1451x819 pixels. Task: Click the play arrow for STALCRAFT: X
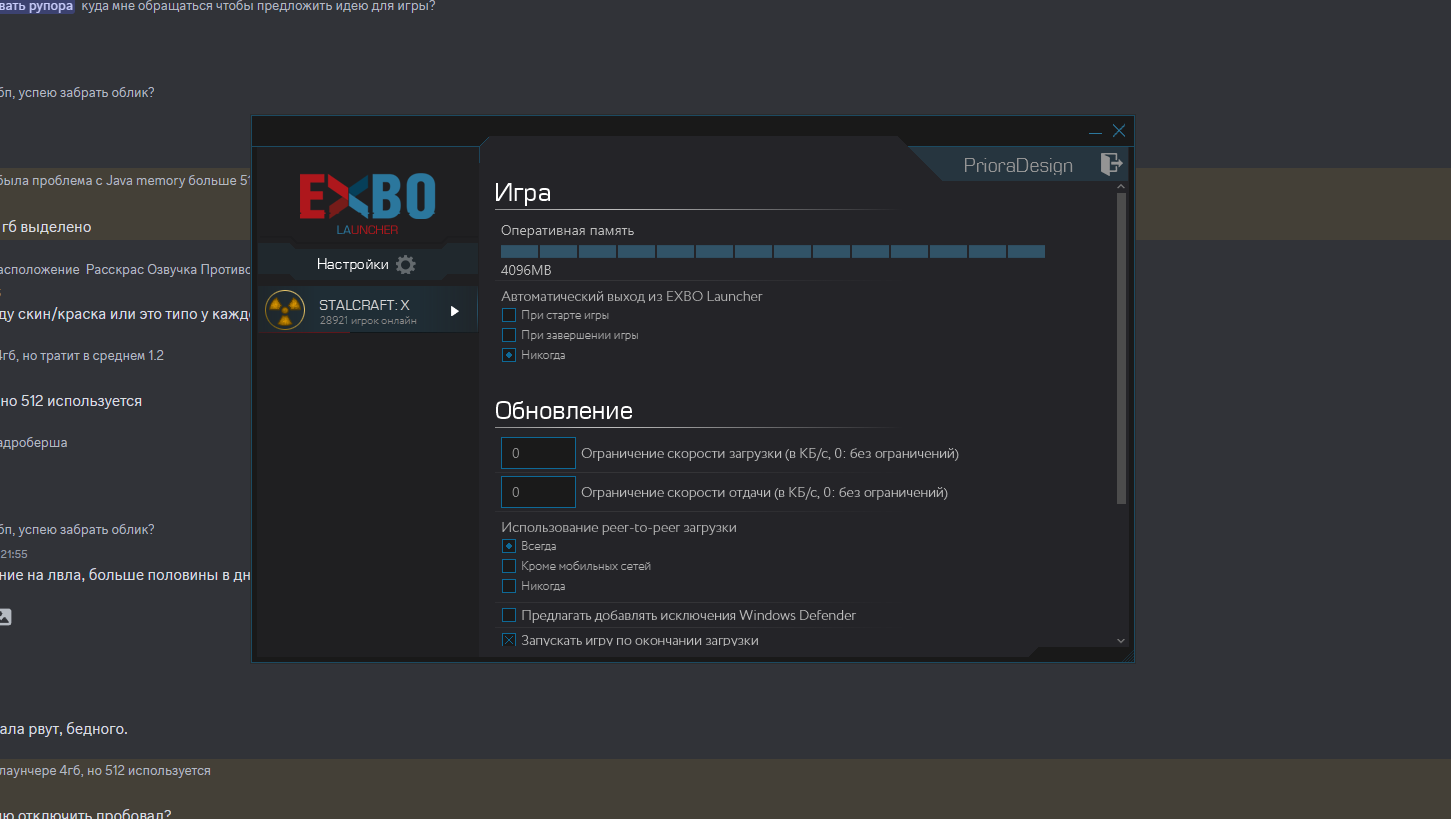pos(455,311)
